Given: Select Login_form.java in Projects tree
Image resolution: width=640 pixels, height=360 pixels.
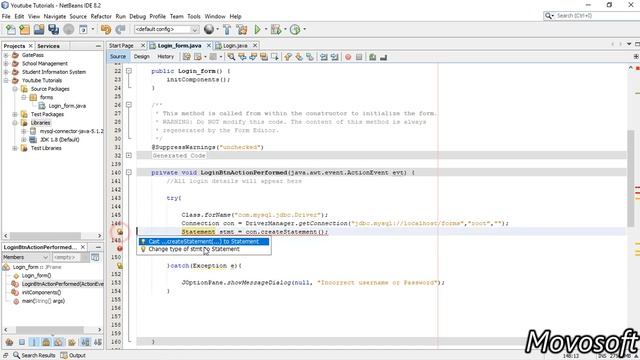Looking at the screenshot, I should click(67, 106).
